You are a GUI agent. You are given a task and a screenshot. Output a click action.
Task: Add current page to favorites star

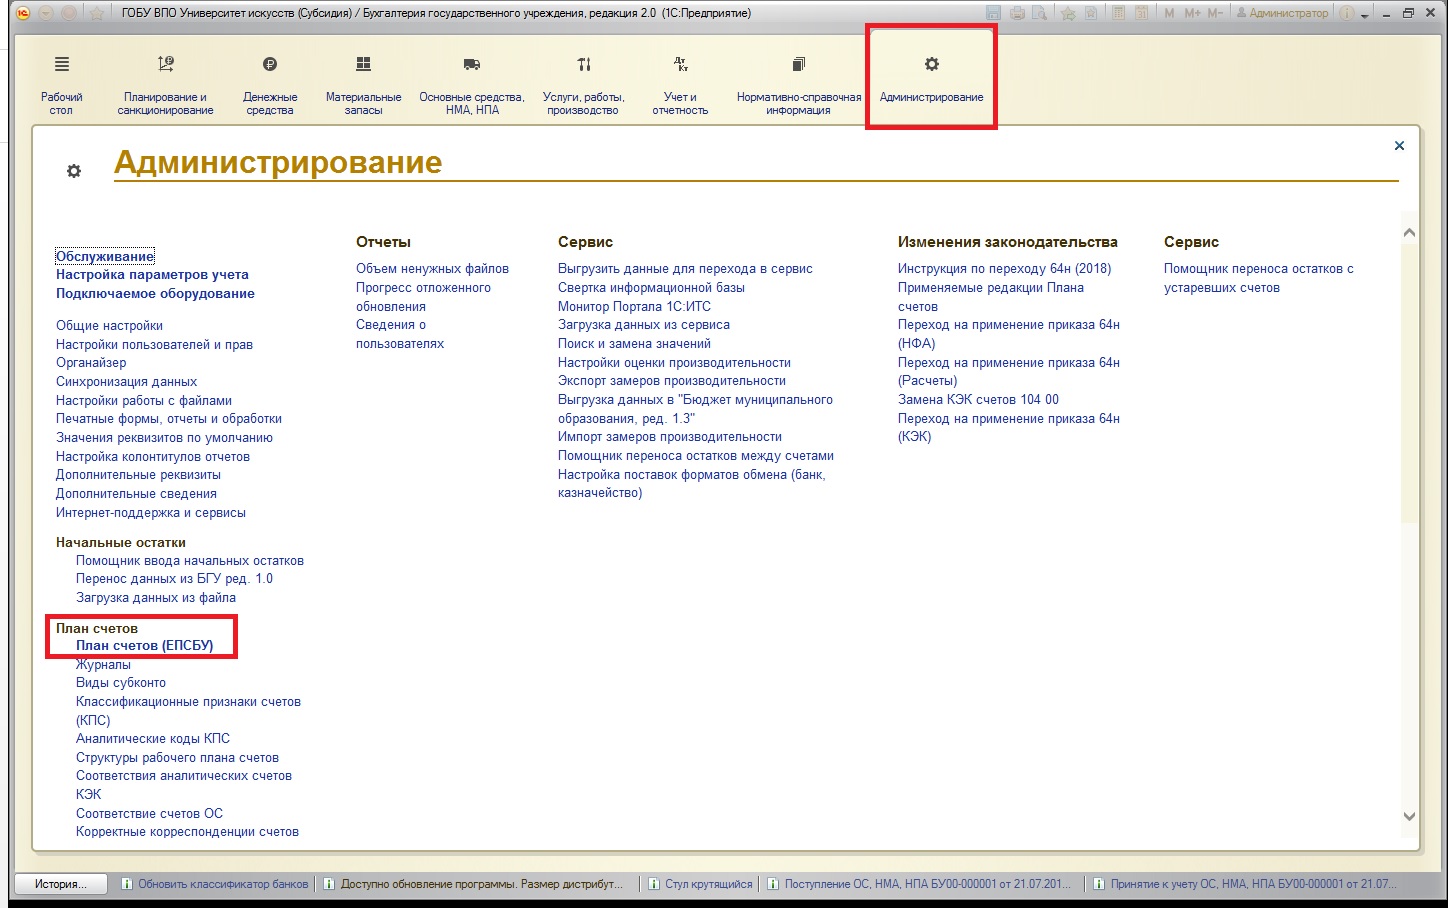pos(97,13)
